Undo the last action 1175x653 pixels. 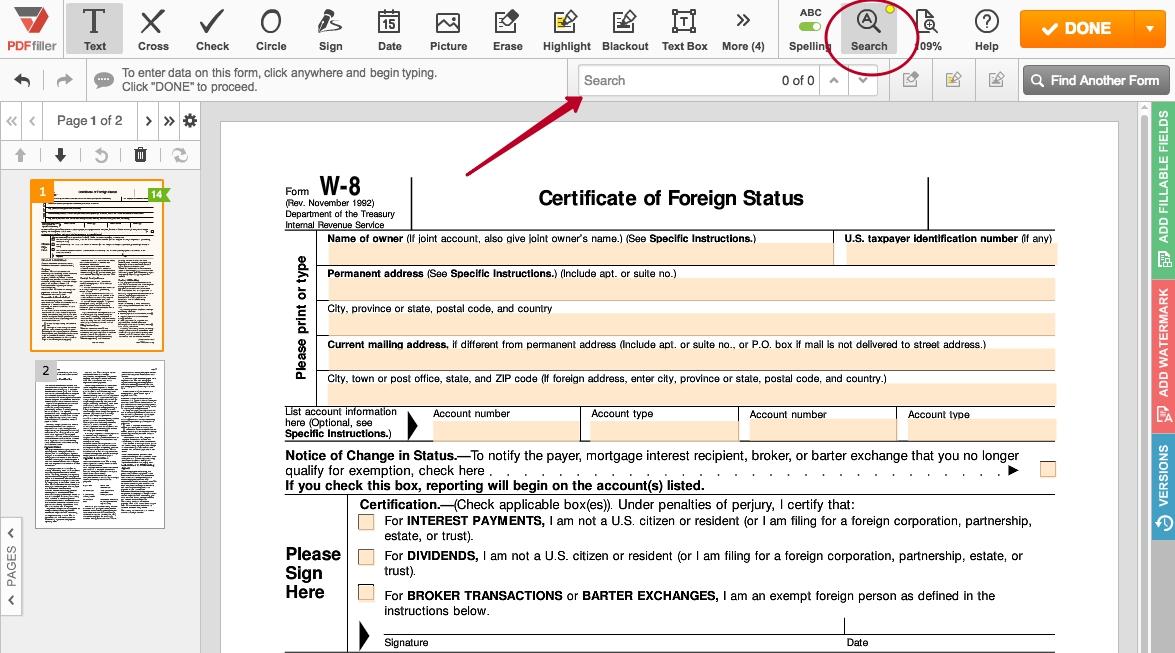click(x=22, y=80)
